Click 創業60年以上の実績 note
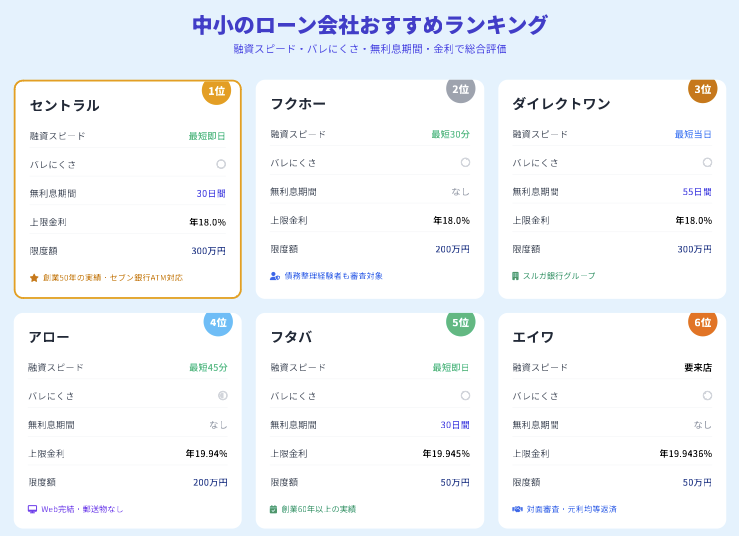Screen dimensions: 739x536 (319, 509)
